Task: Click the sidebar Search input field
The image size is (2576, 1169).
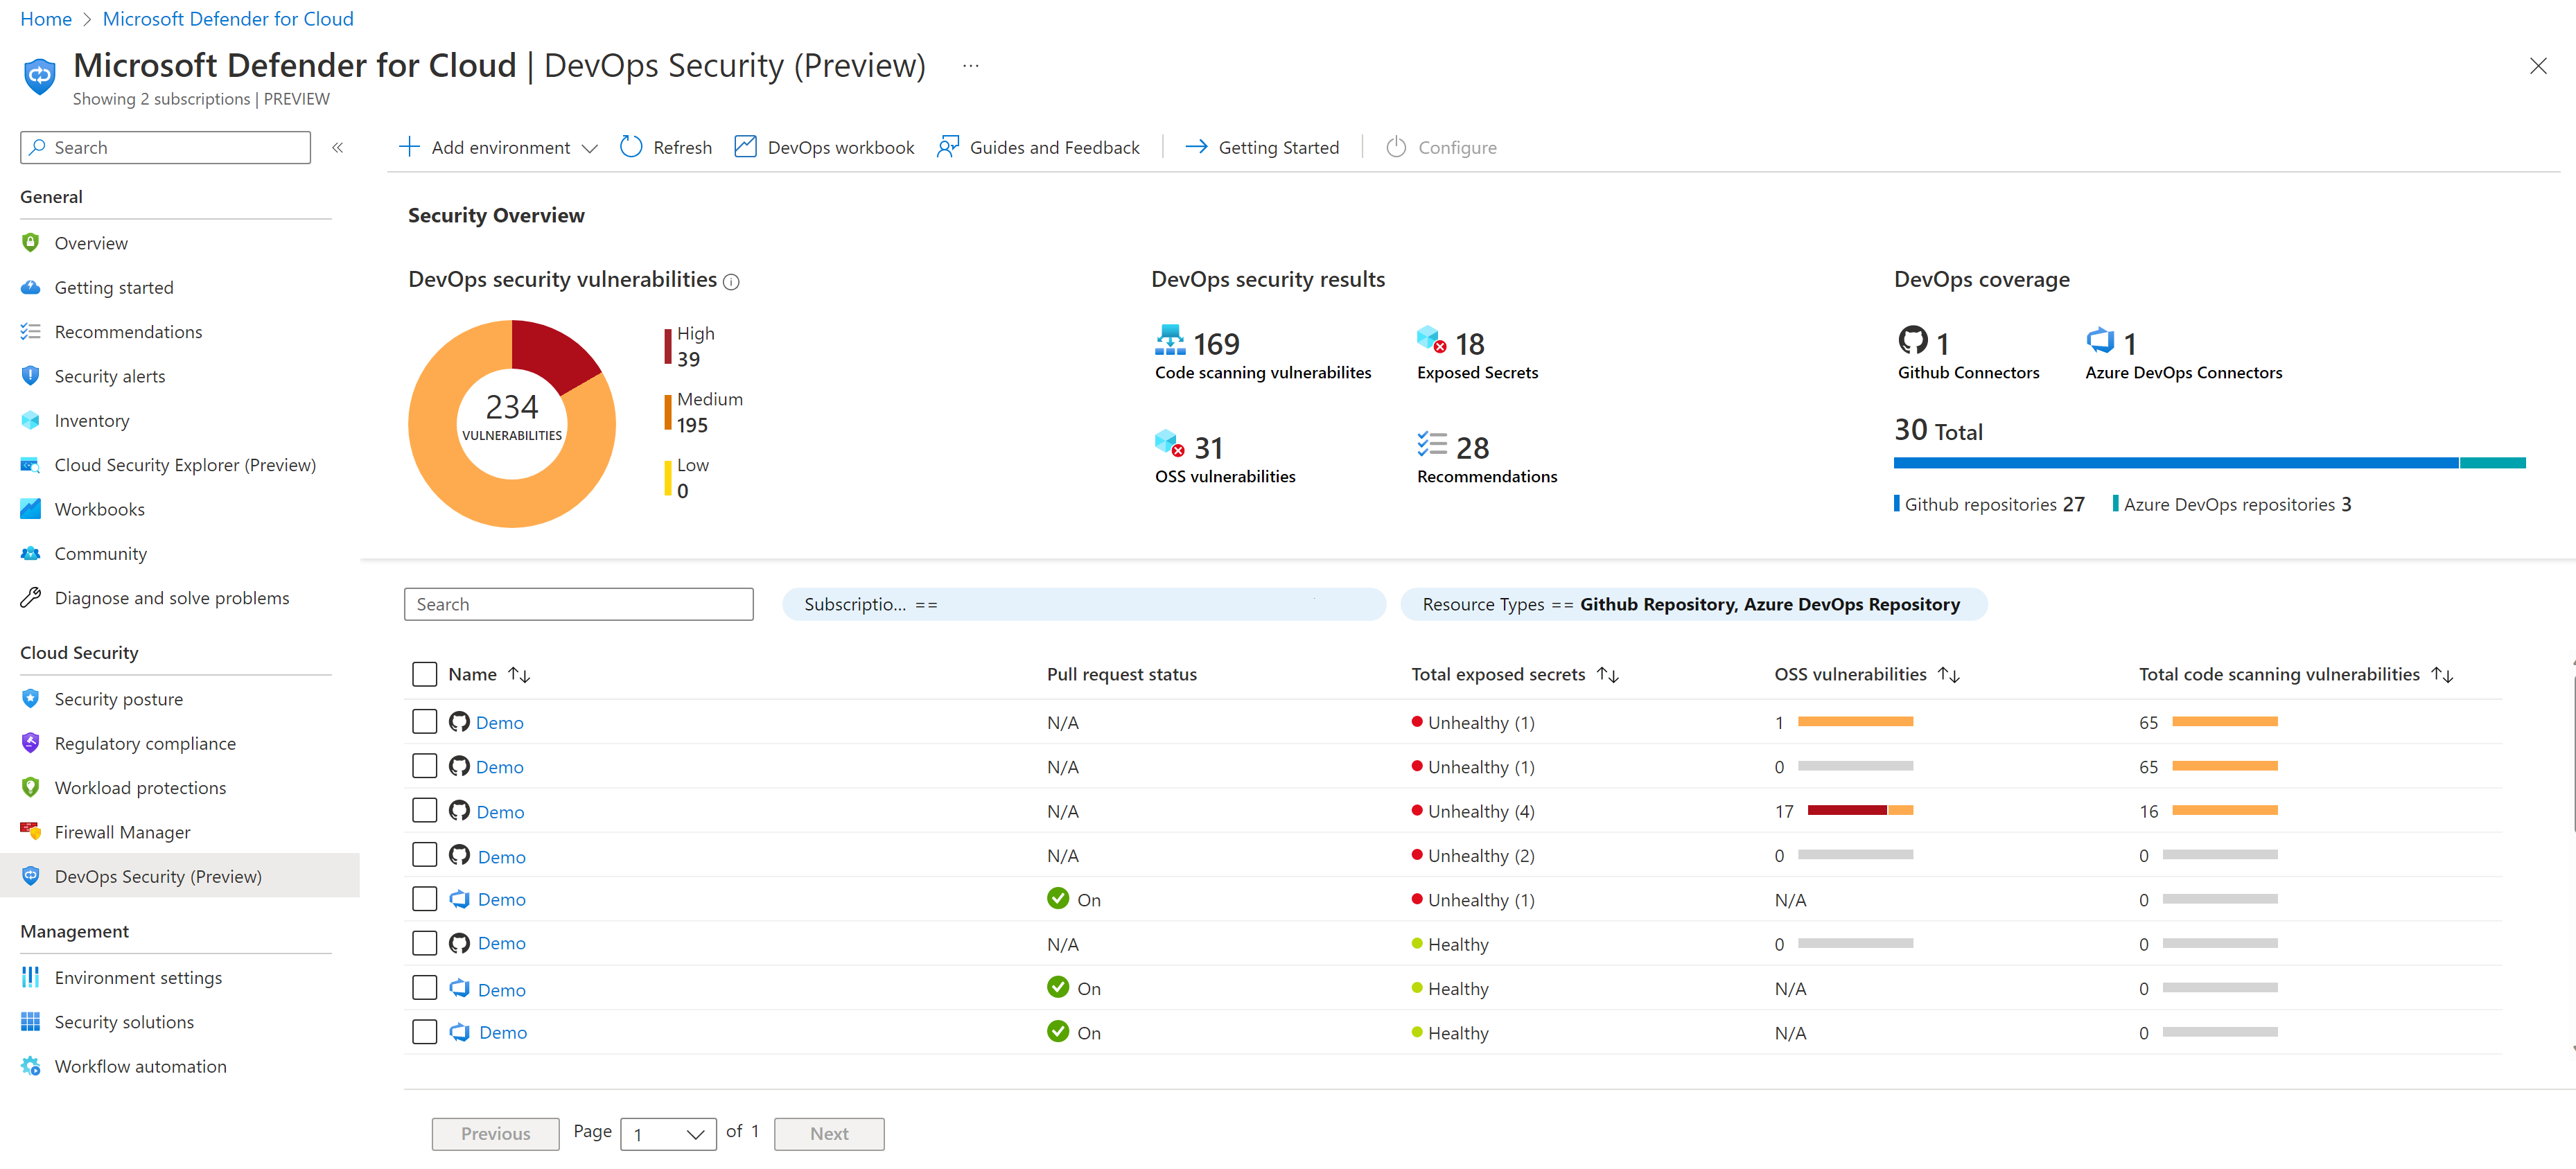Action: (165, 147)
